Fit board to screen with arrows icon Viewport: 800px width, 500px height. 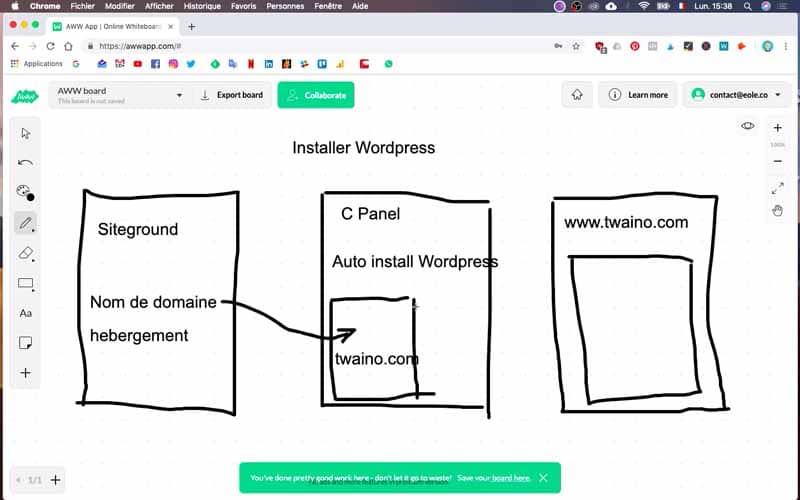pyautogui.click(x=777, y=188)
